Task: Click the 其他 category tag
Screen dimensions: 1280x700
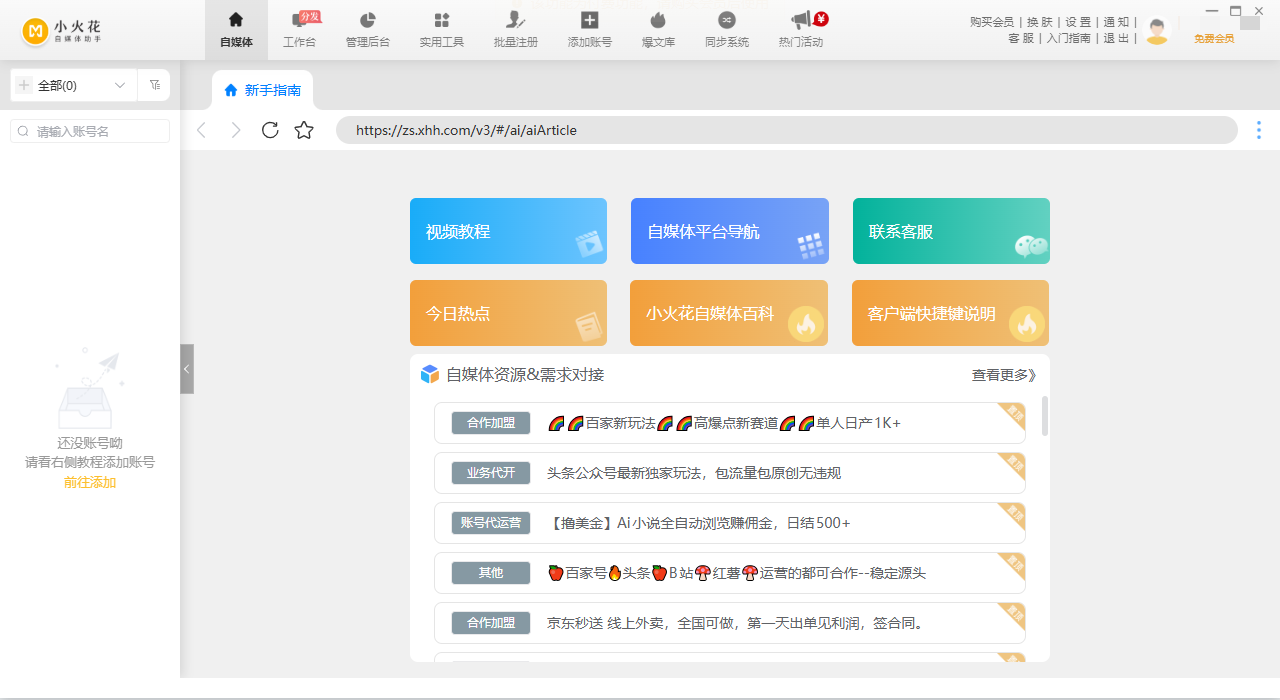Action: point(491,573)
